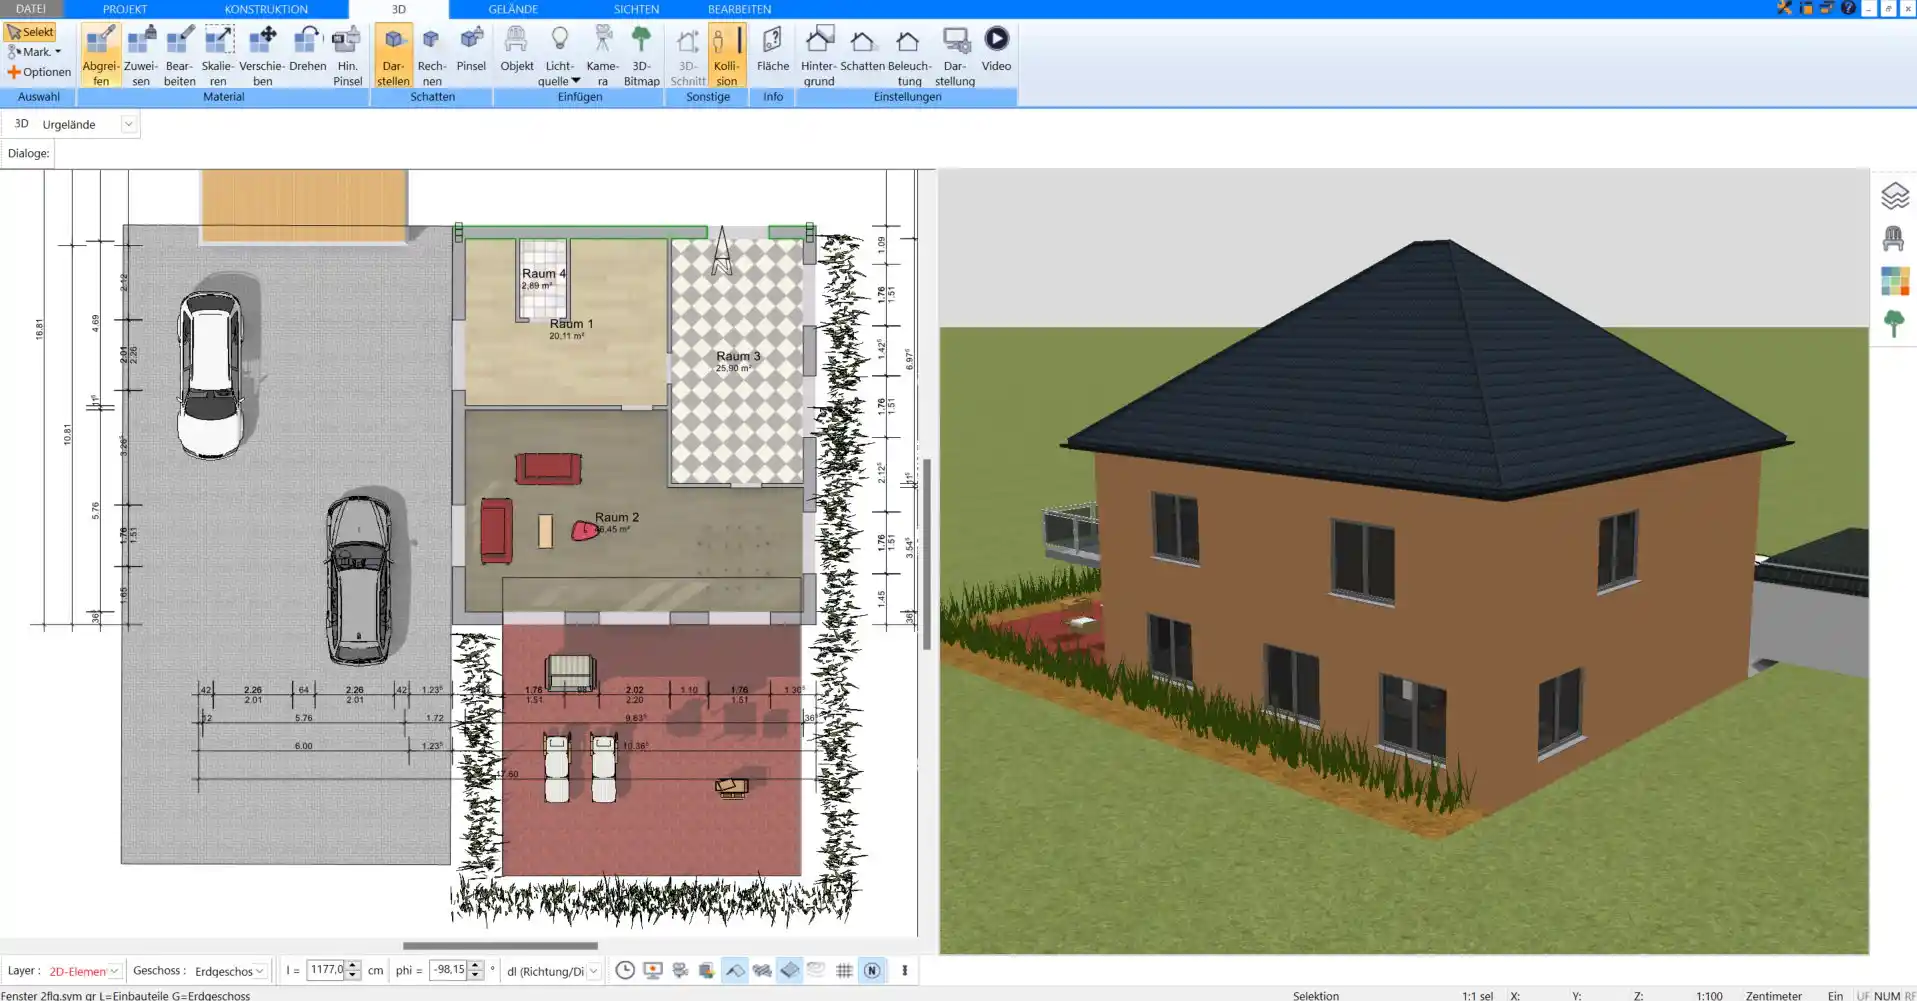1917x1001 pixels.
Task: Activate the Verschieben material tool
Action: (x=262, y=56)
